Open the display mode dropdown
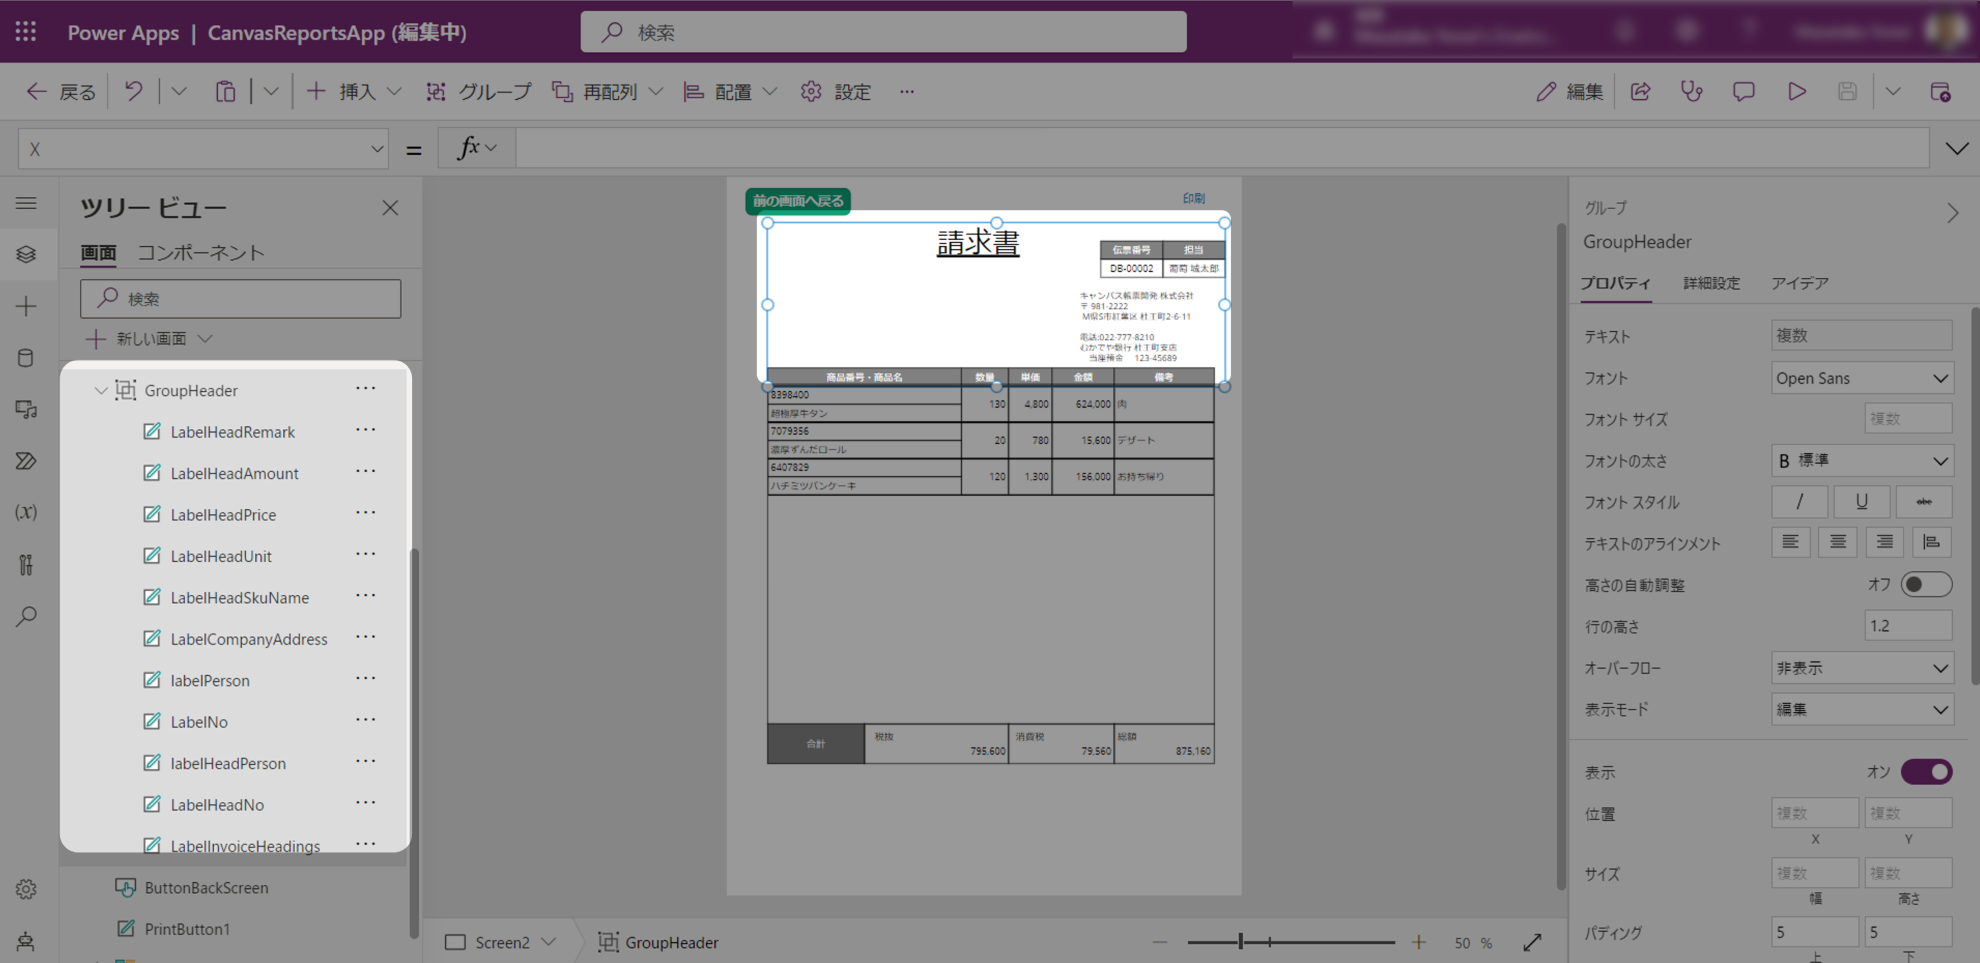The width and height of the screenshot is (1980, 963). point(1861,710)
